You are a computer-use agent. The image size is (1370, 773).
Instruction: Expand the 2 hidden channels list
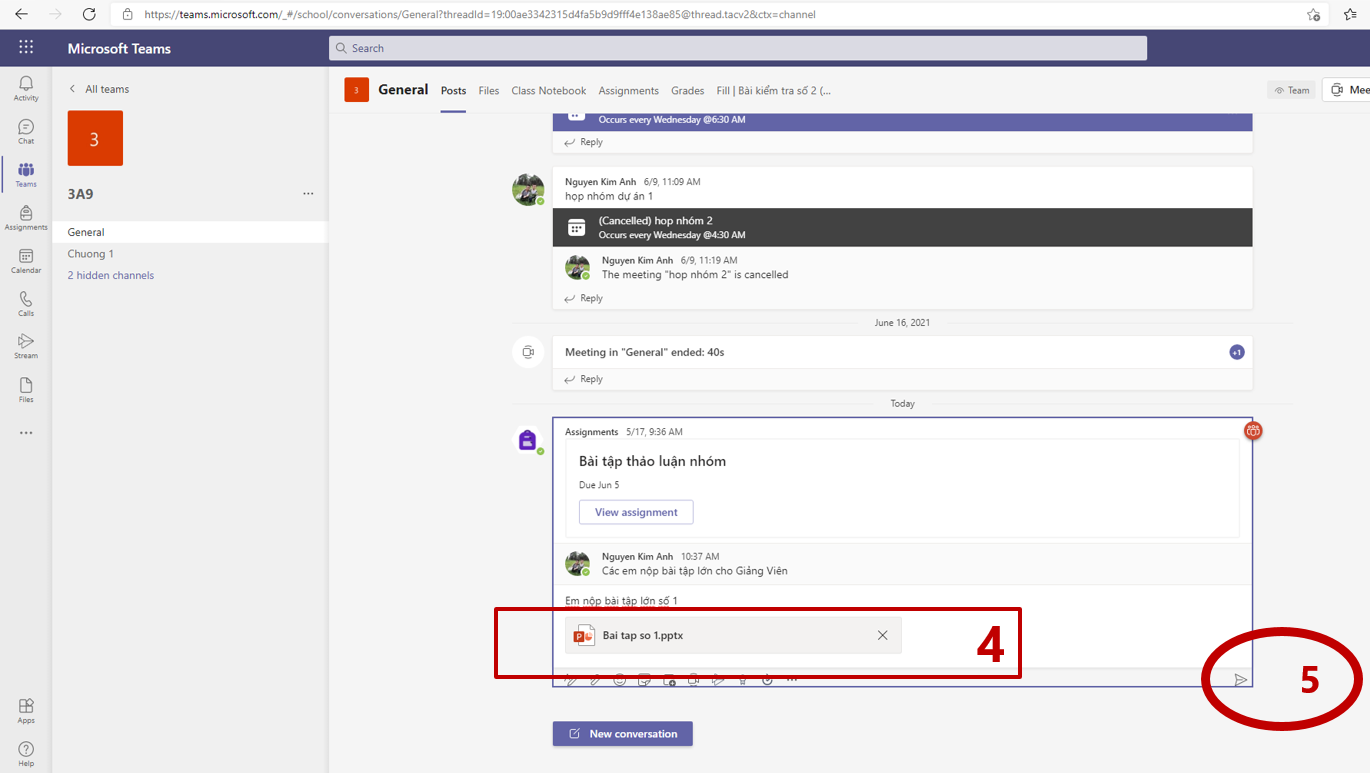(x=111, y=275)
